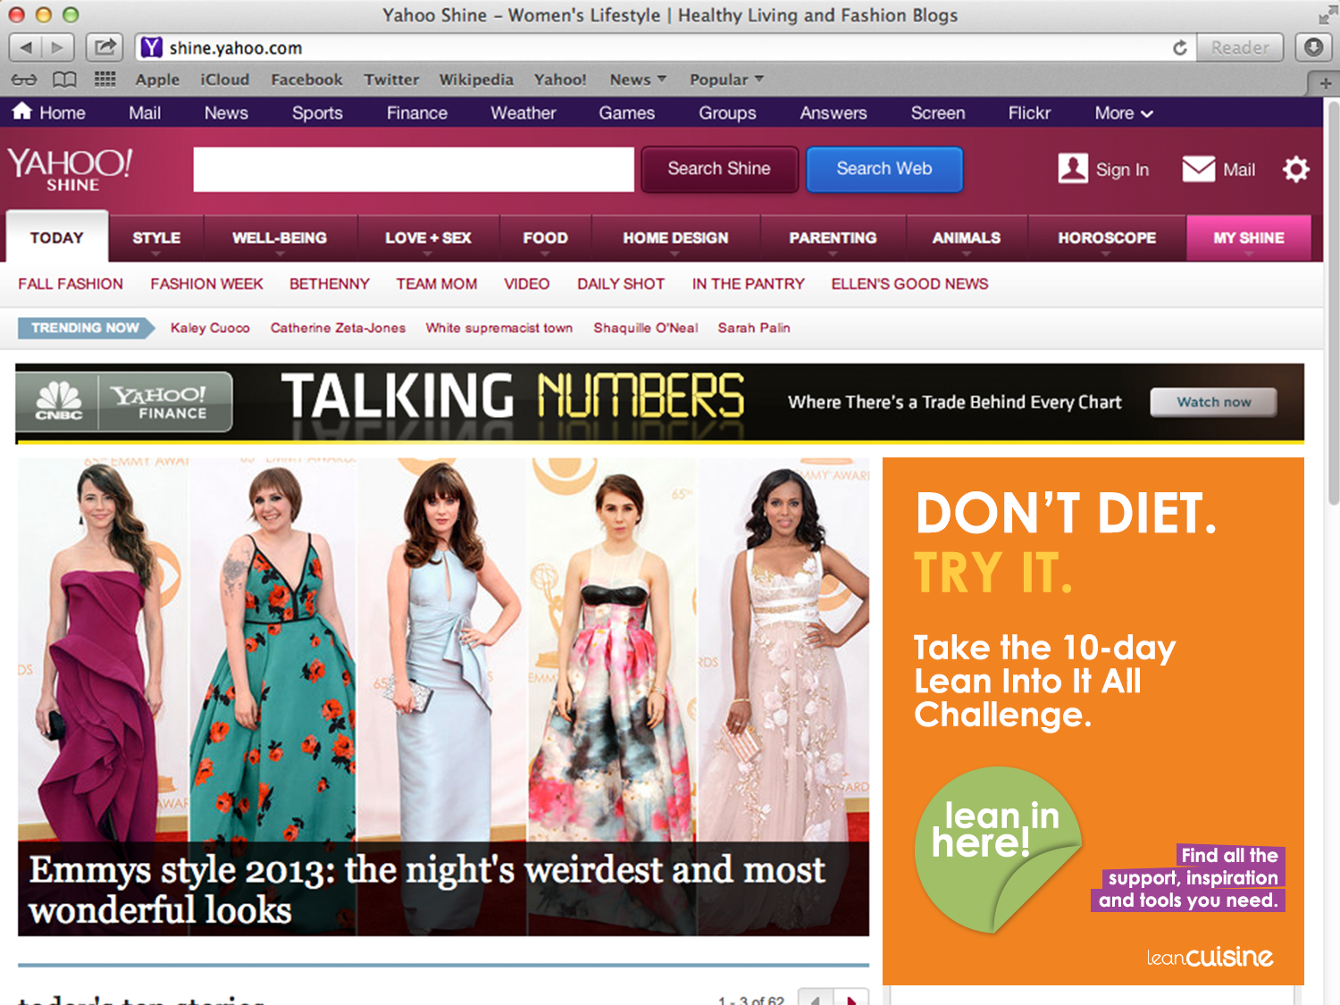View the HOROSCOPE tab
The image size is (1340, 1005).
1107,238
